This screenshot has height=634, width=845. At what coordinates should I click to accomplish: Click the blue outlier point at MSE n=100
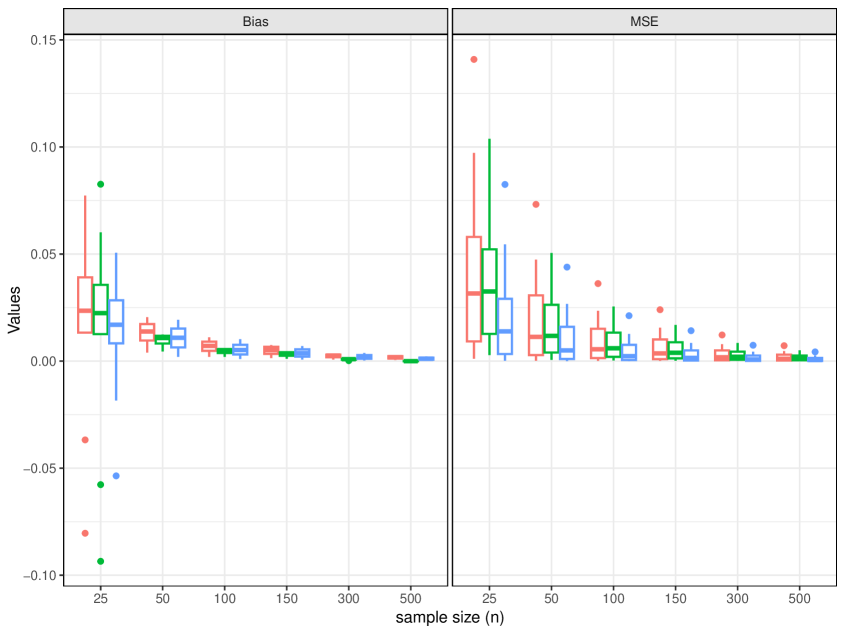coord(629,316)
